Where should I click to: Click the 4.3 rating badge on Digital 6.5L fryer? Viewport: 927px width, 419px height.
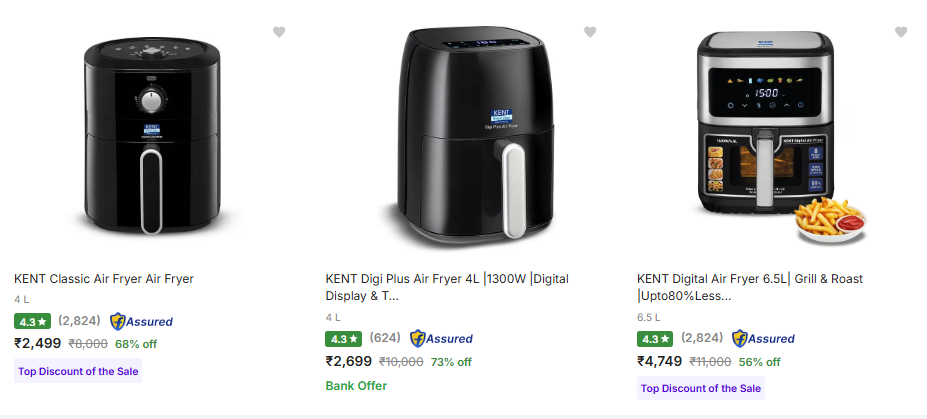655,339
